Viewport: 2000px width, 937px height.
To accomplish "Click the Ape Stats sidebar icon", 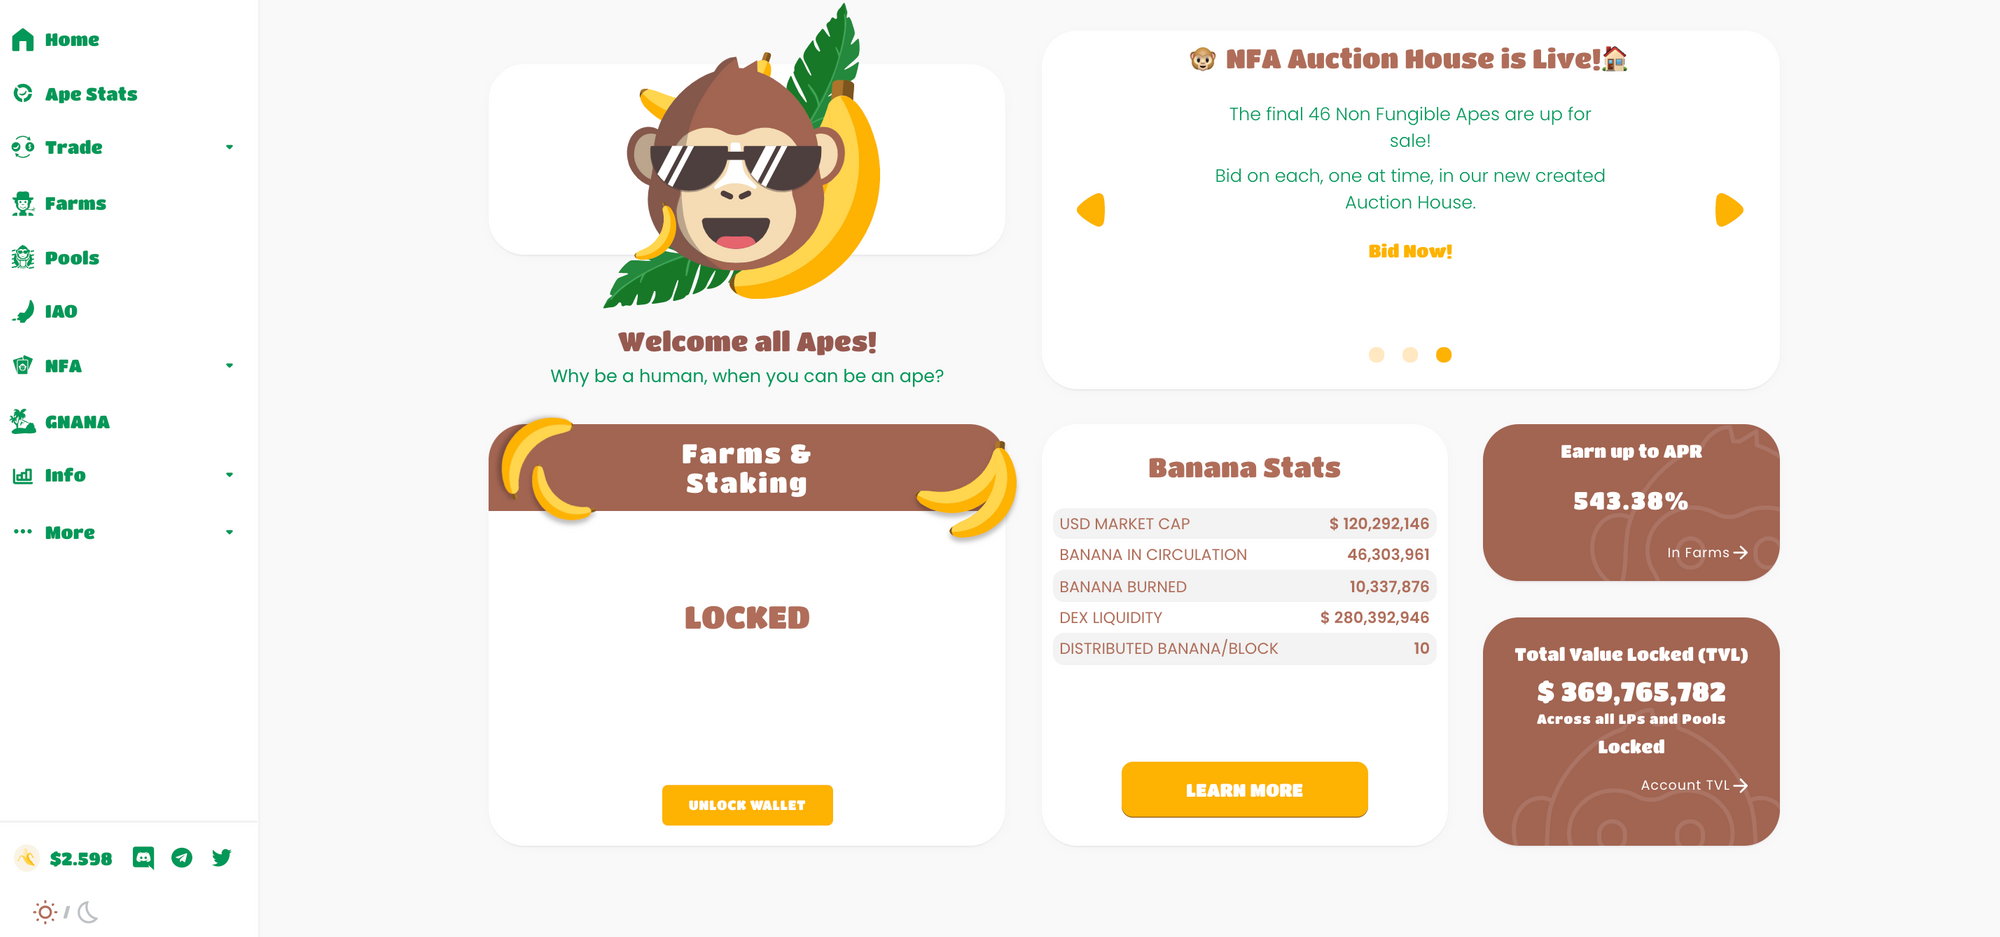I will click(x=23, y=93).
